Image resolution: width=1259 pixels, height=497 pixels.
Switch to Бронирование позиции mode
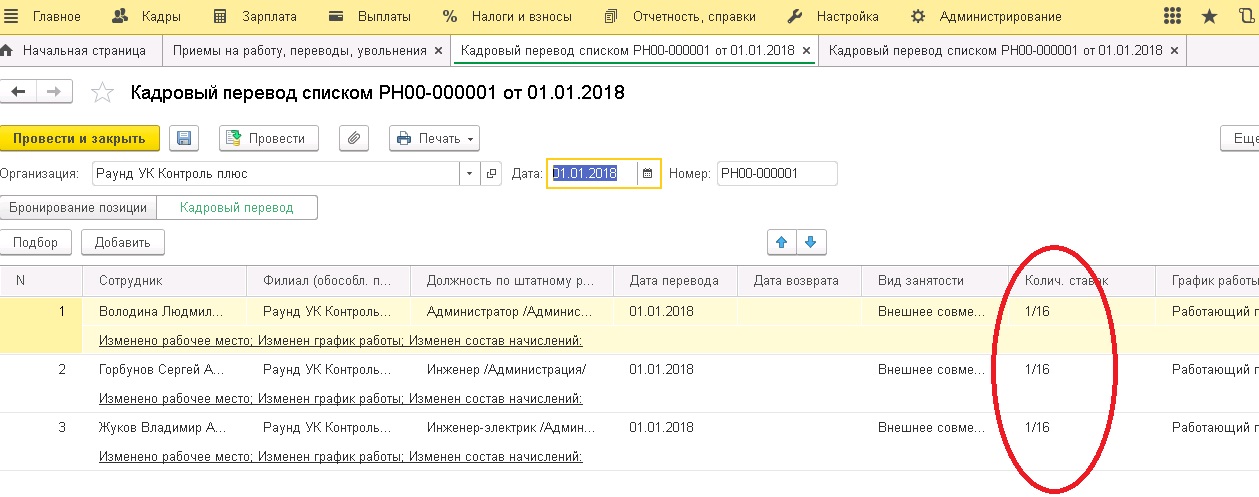click(x=79, y=207)
